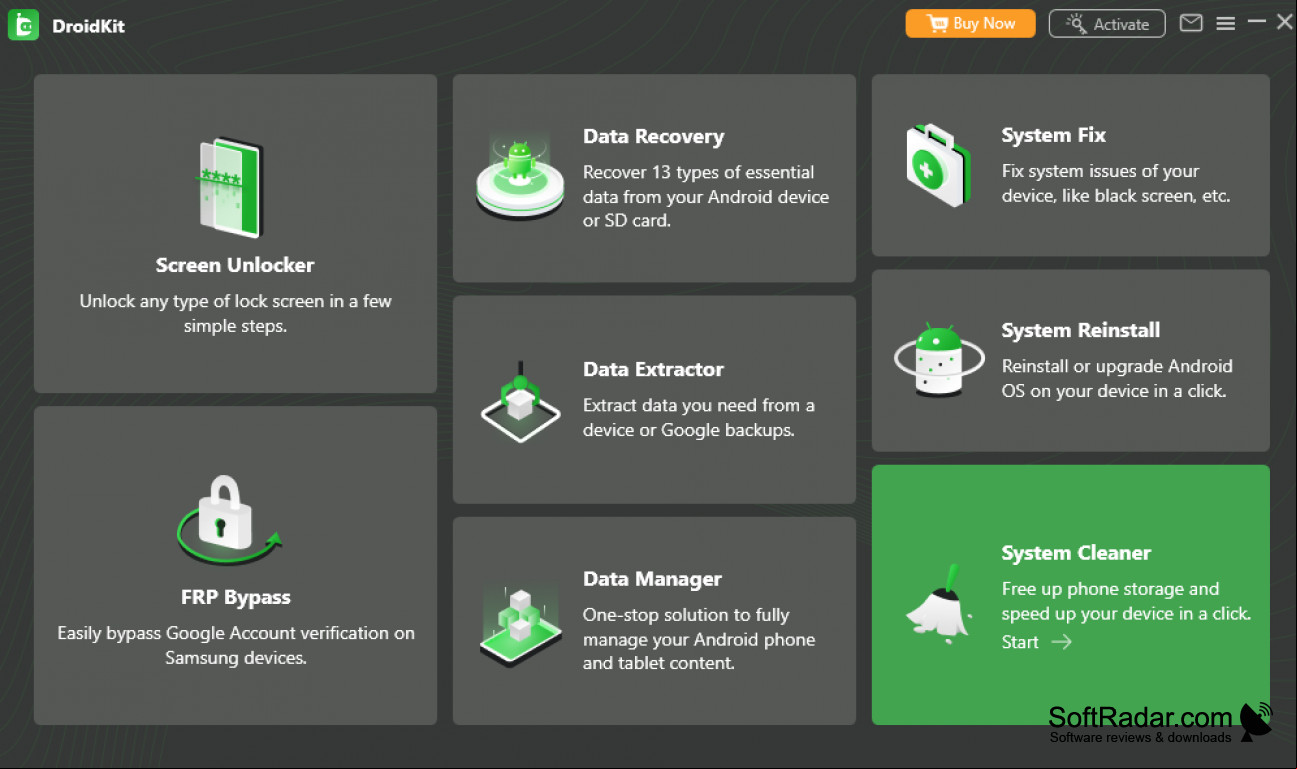Click the Data Recovery android icon
The width and height of the screenshot is (1297, 769).
(x=518, y=178)
